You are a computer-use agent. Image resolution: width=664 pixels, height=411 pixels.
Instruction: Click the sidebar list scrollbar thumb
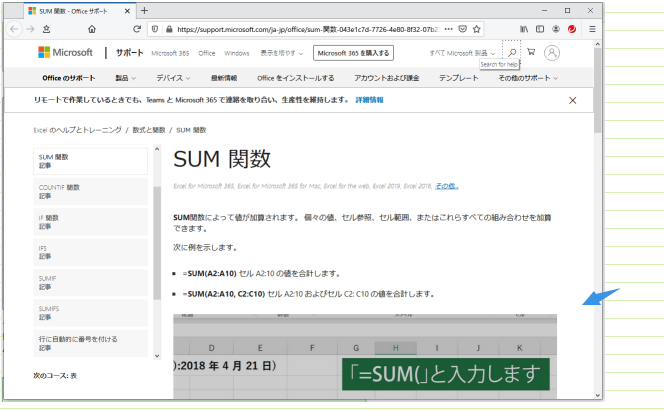coord(157,243)
